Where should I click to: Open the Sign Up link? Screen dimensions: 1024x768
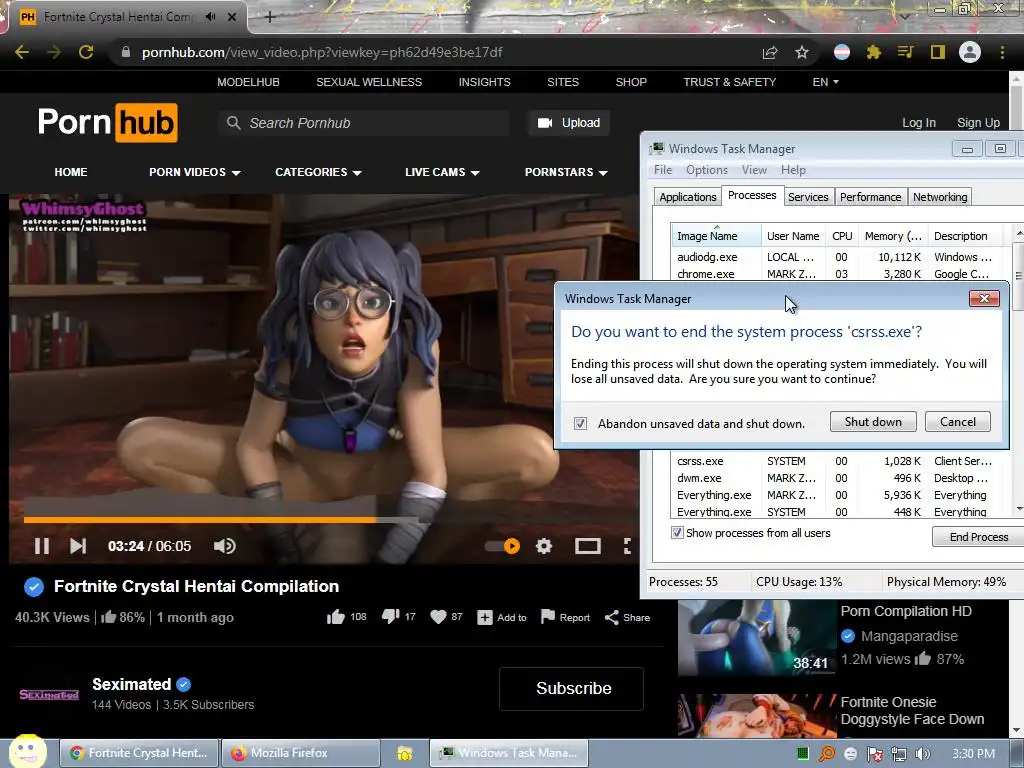click(978, 123)
